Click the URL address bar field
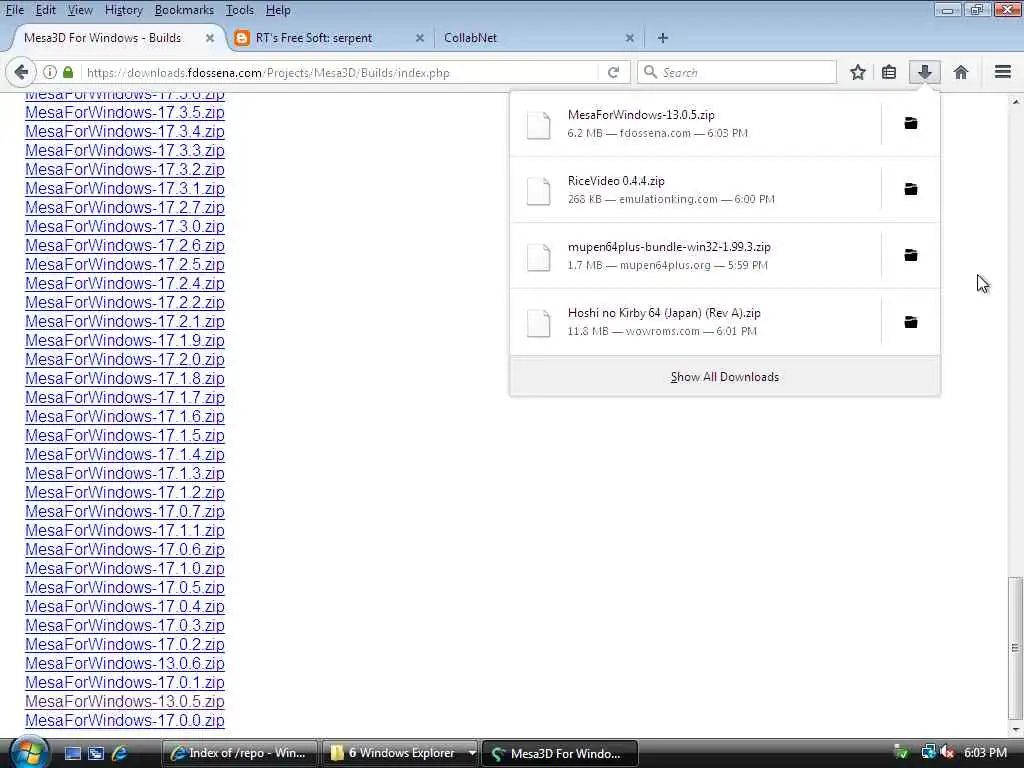 [340, 72]
